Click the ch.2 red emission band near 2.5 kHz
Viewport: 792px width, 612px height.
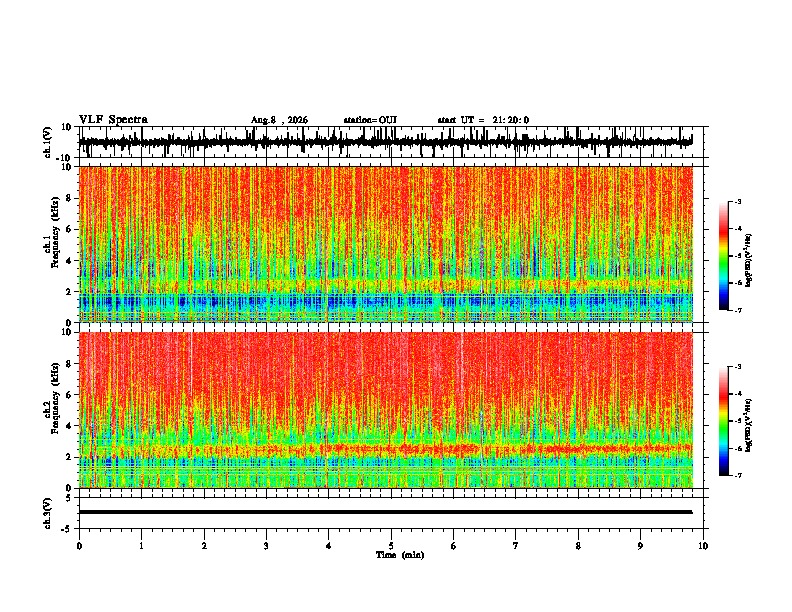tap(385, 448)
